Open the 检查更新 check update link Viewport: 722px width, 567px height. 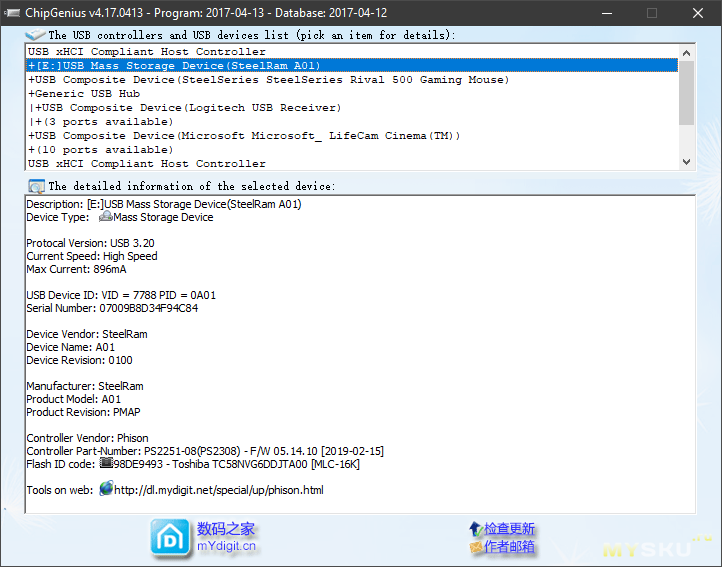(509, 529)
